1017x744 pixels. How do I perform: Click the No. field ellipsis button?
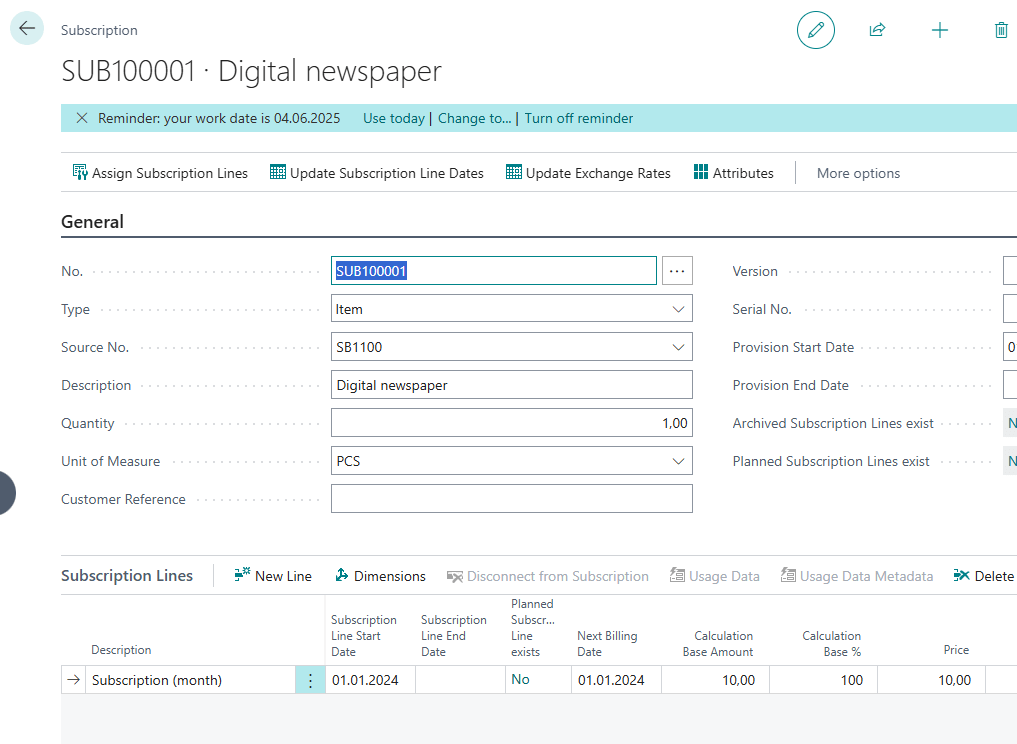pos(677,271)
